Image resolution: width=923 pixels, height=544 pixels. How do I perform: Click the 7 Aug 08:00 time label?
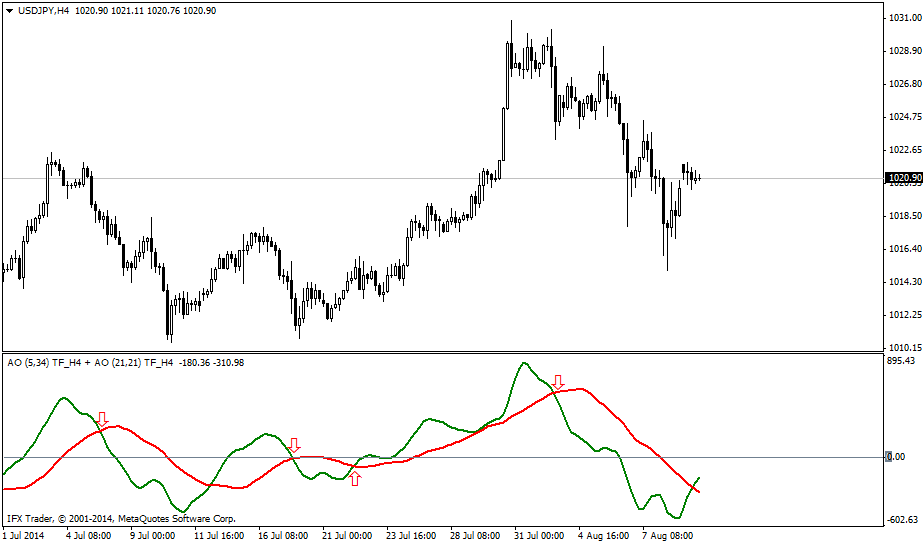(x=667, y=536)
